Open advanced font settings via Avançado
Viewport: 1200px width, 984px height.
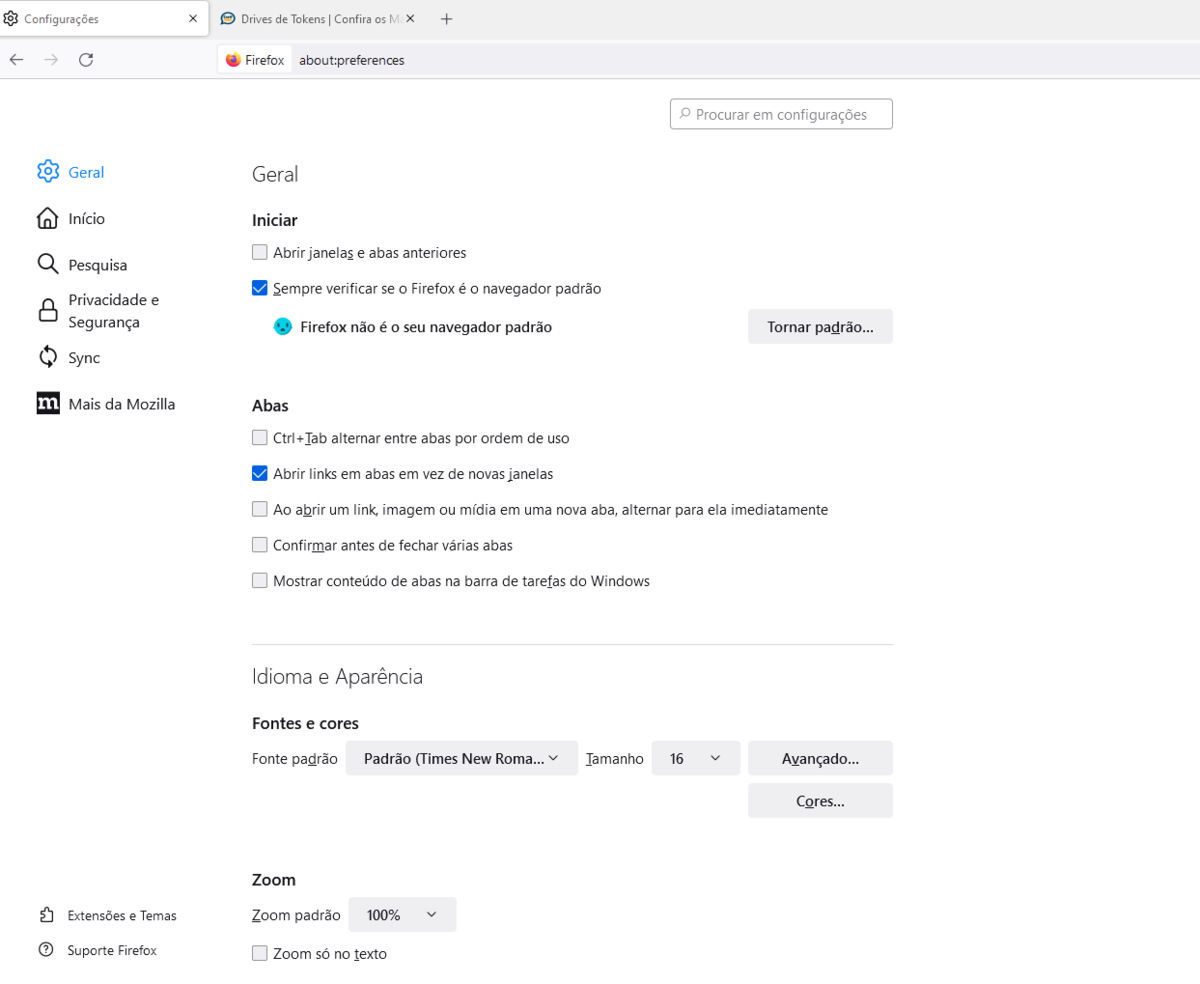[819, 758]
